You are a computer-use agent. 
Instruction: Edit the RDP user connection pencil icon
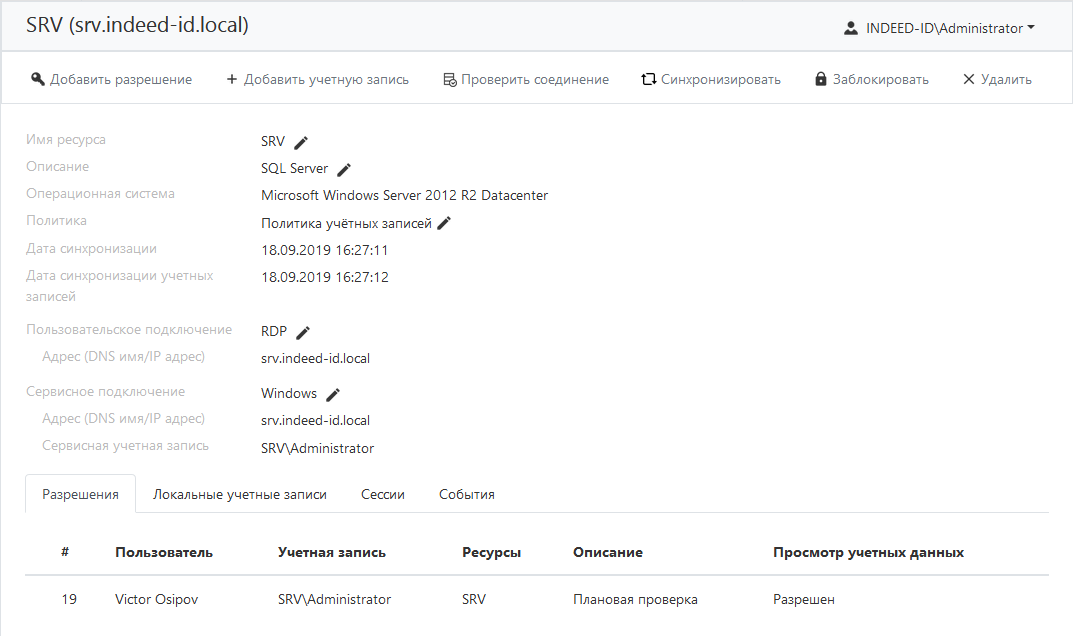point(303,332)
